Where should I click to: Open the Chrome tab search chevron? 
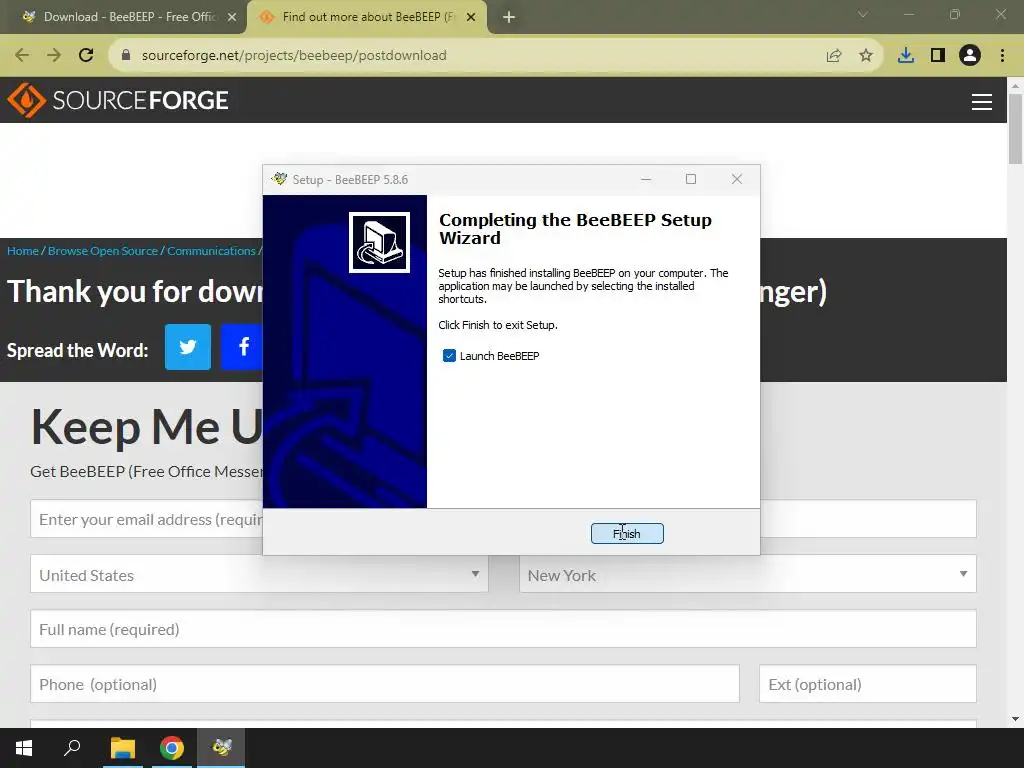pos(863,14)
